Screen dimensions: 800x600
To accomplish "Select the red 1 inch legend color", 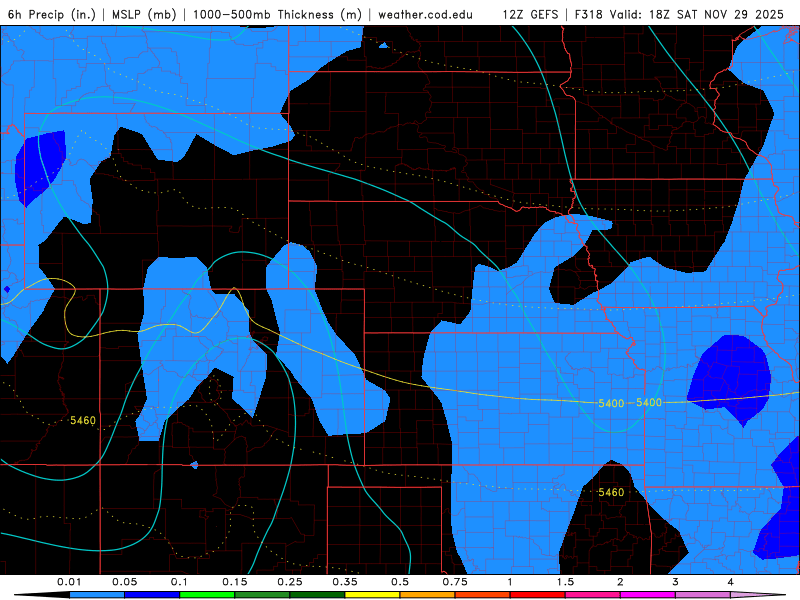I will [538, 595].
